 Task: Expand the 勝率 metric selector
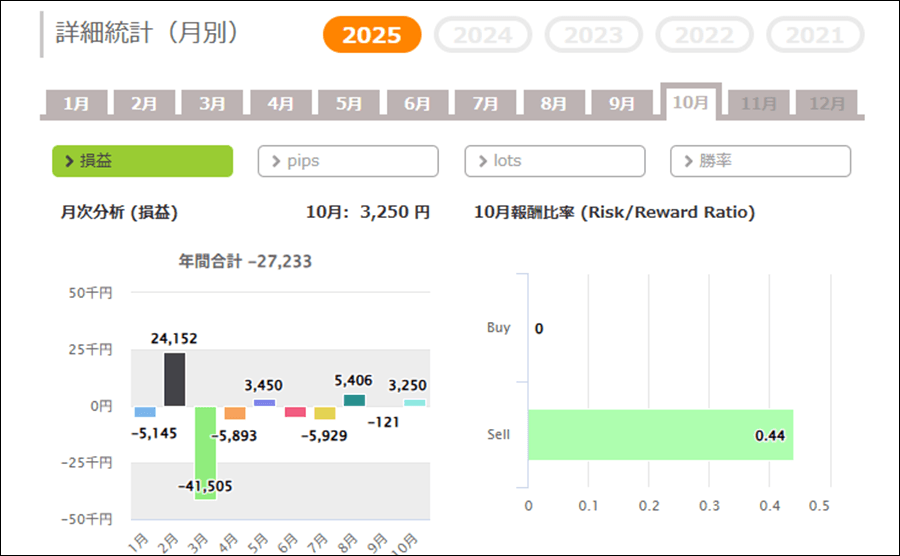point(760,161)
